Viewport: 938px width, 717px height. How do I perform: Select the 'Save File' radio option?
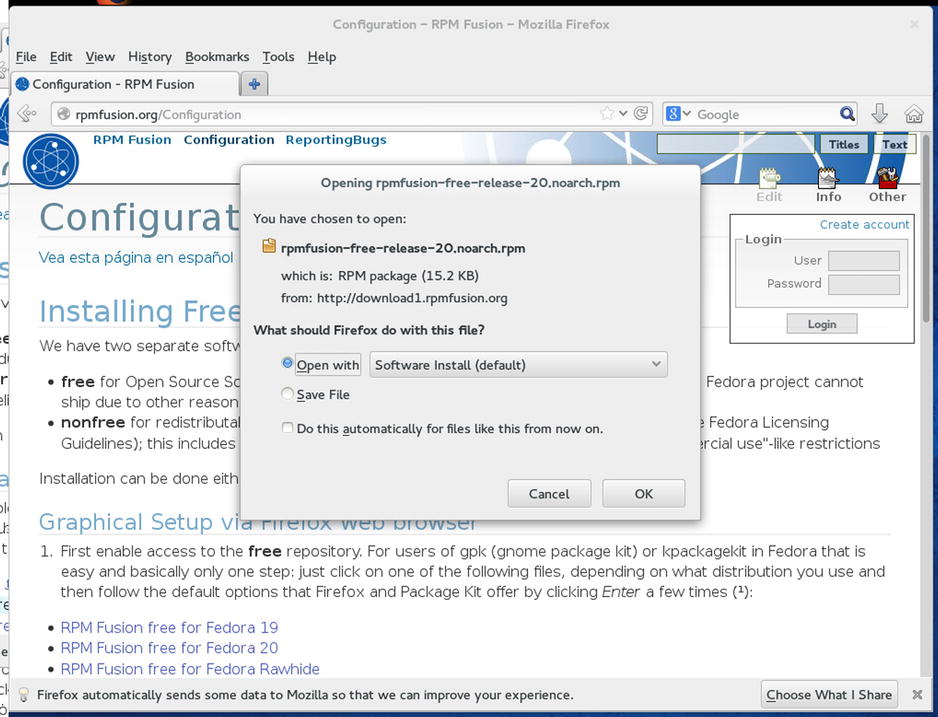point(288,394)
